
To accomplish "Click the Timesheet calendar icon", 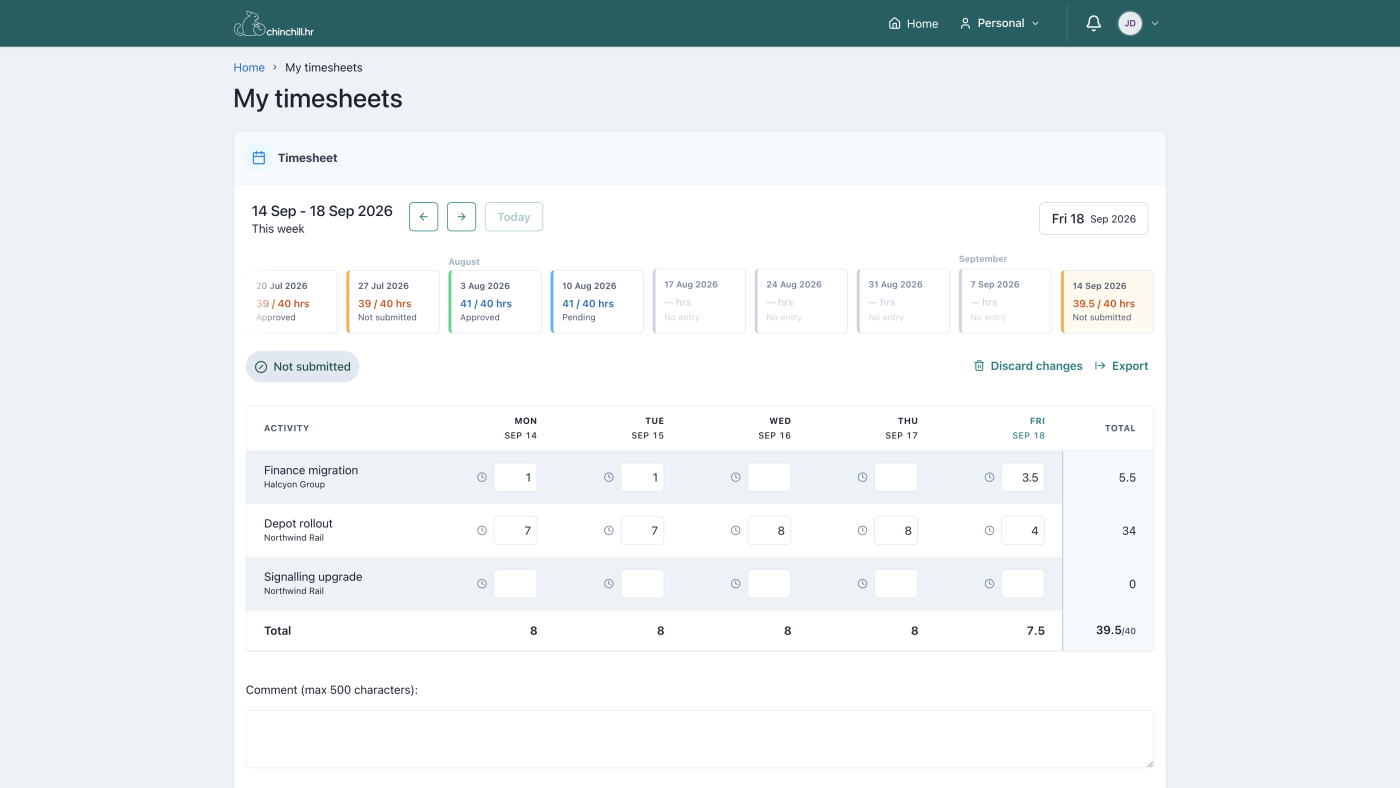I will click(259, 158).
